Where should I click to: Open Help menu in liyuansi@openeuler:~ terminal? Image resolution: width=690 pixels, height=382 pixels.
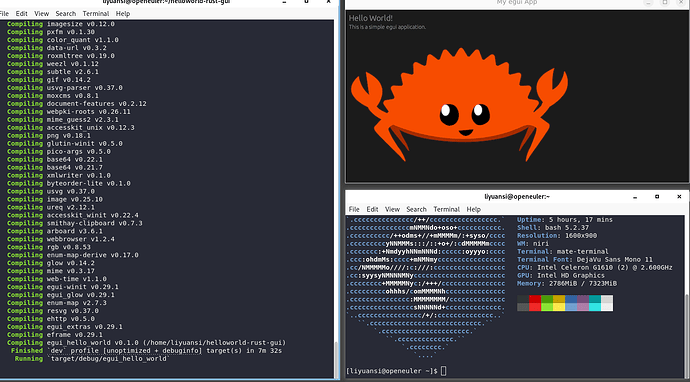coord(473,209)
